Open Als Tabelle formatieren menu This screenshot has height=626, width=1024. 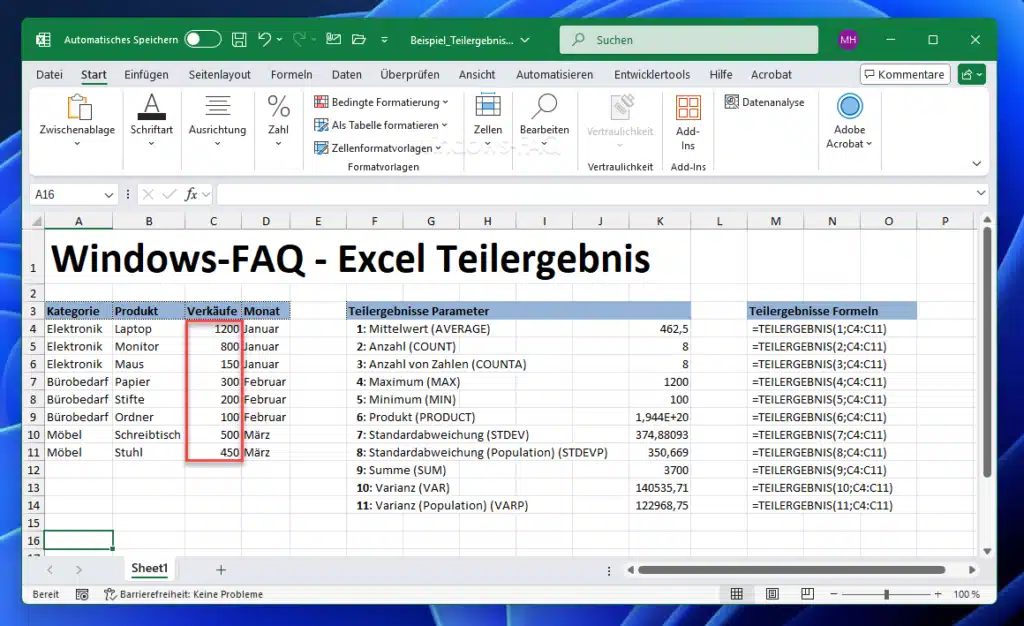(x=381, y=125)
